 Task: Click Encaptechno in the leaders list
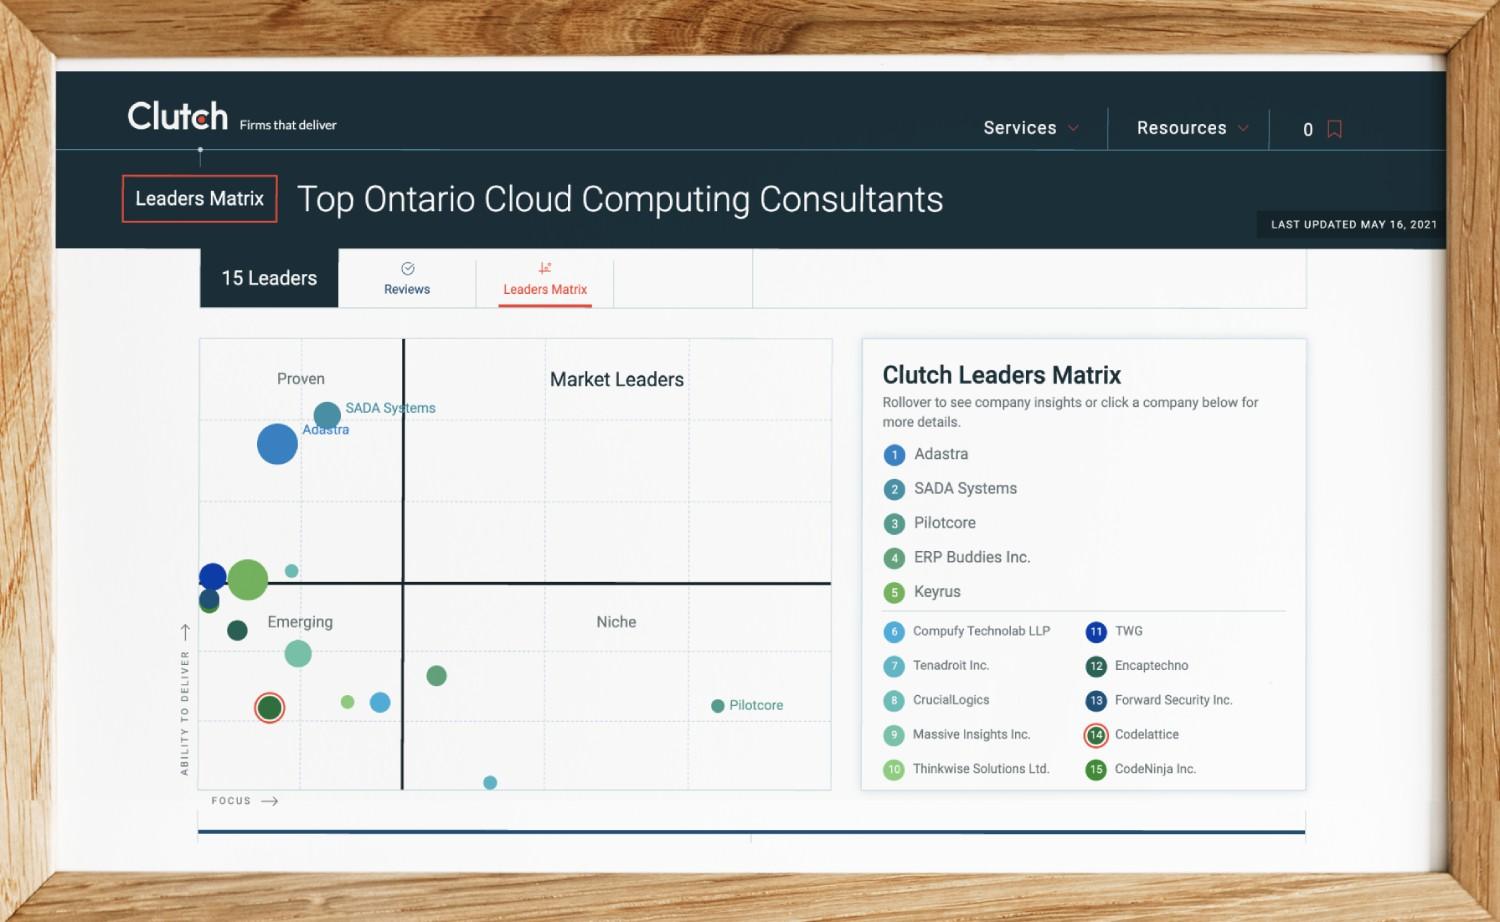[x=1152, y=665]
